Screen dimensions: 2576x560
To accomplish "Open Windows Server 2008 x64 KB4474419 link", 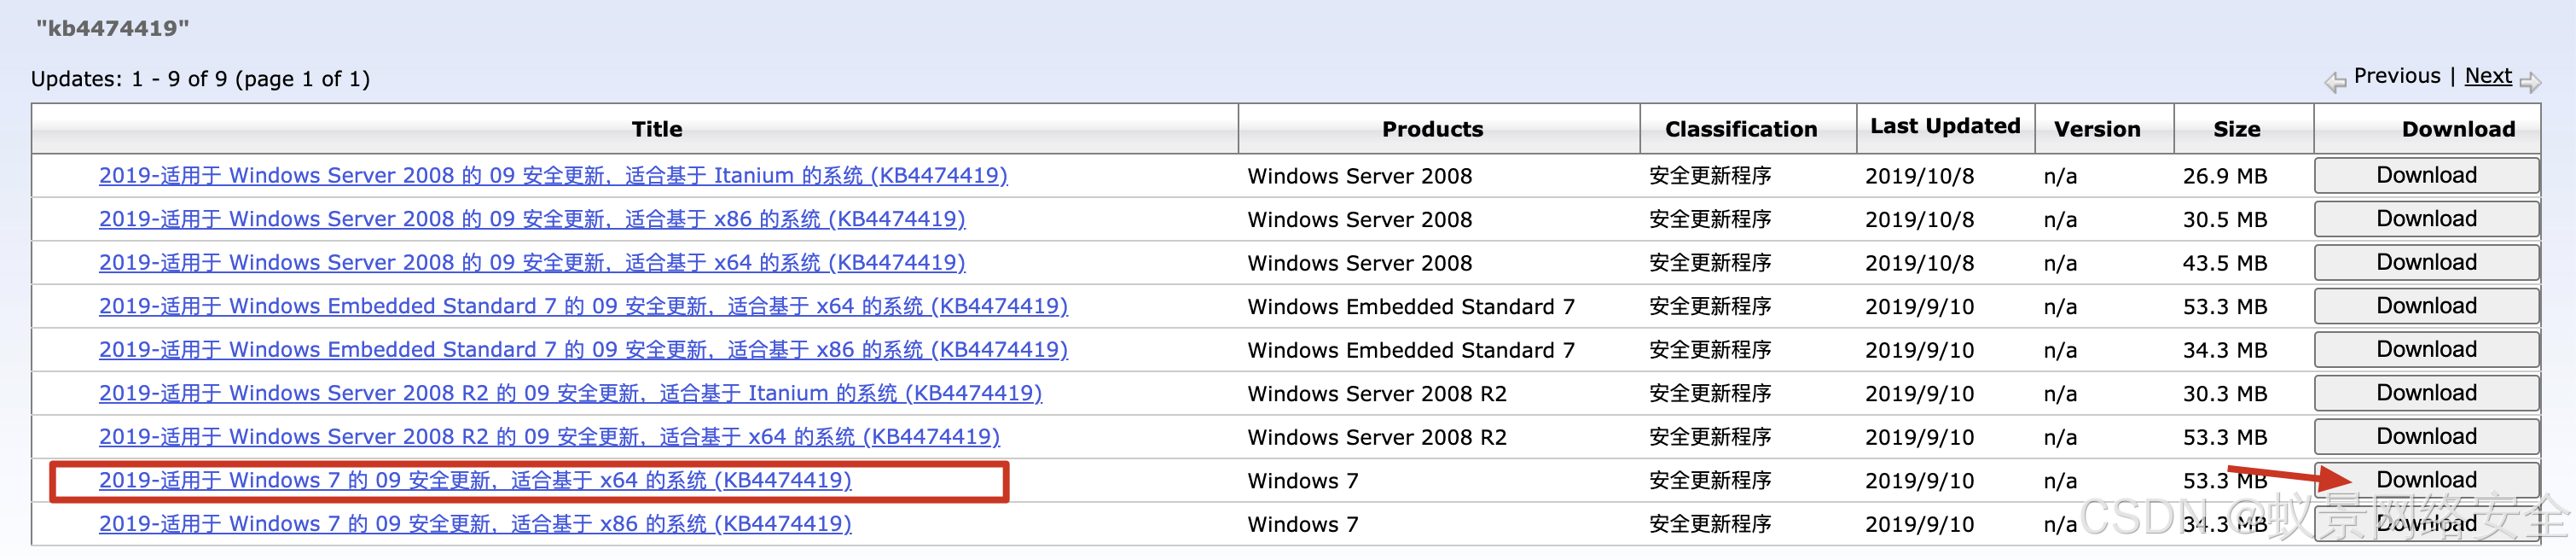I will [532, 263].
